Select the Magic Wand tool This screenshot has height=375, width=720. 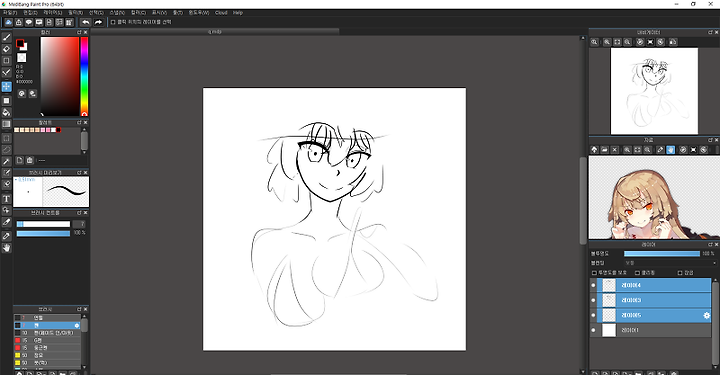(x=6, y=162)
